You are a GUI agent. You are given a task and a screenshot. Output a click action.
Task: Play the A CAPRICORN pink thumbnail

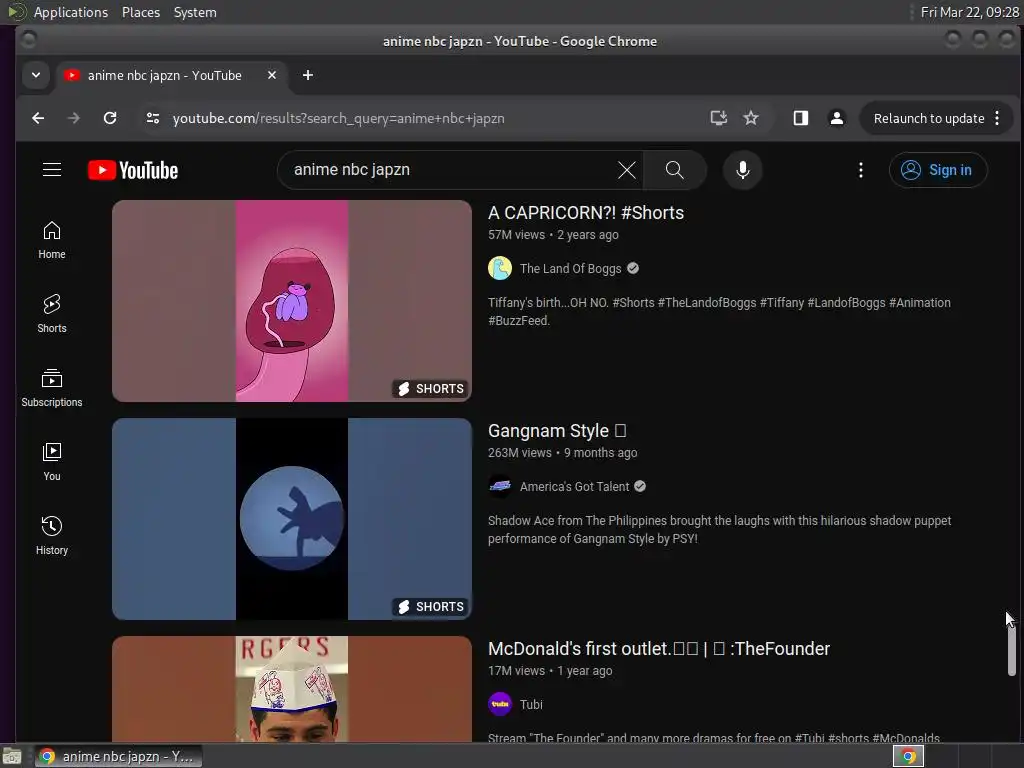tap(292, 300)
